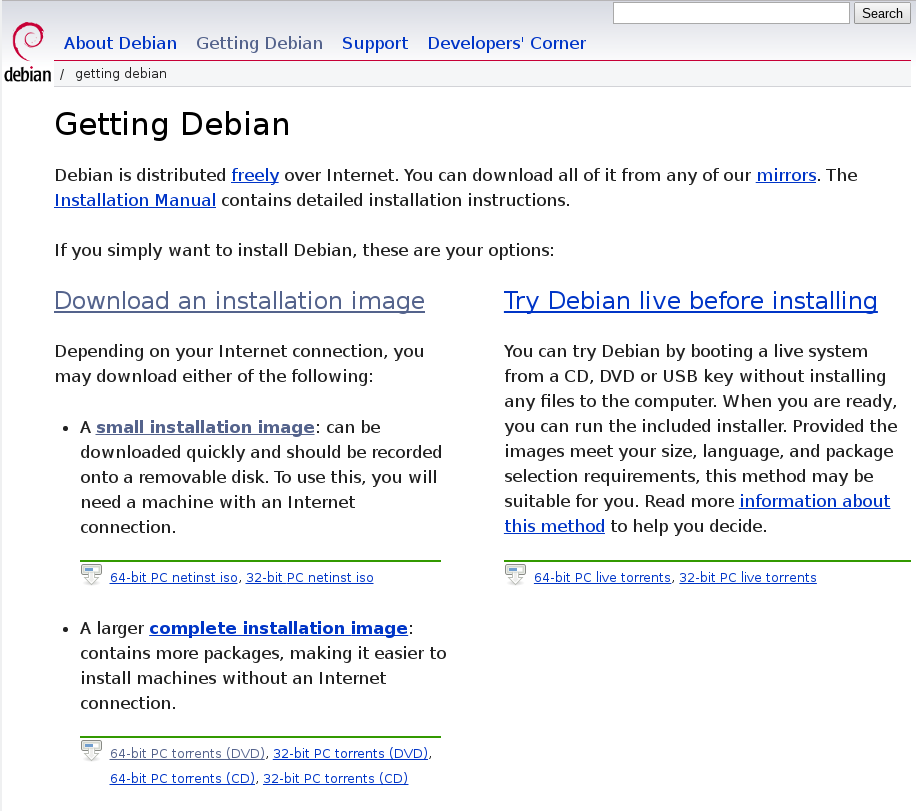
Task: Open the mirrors link
Action: [786, 175]
